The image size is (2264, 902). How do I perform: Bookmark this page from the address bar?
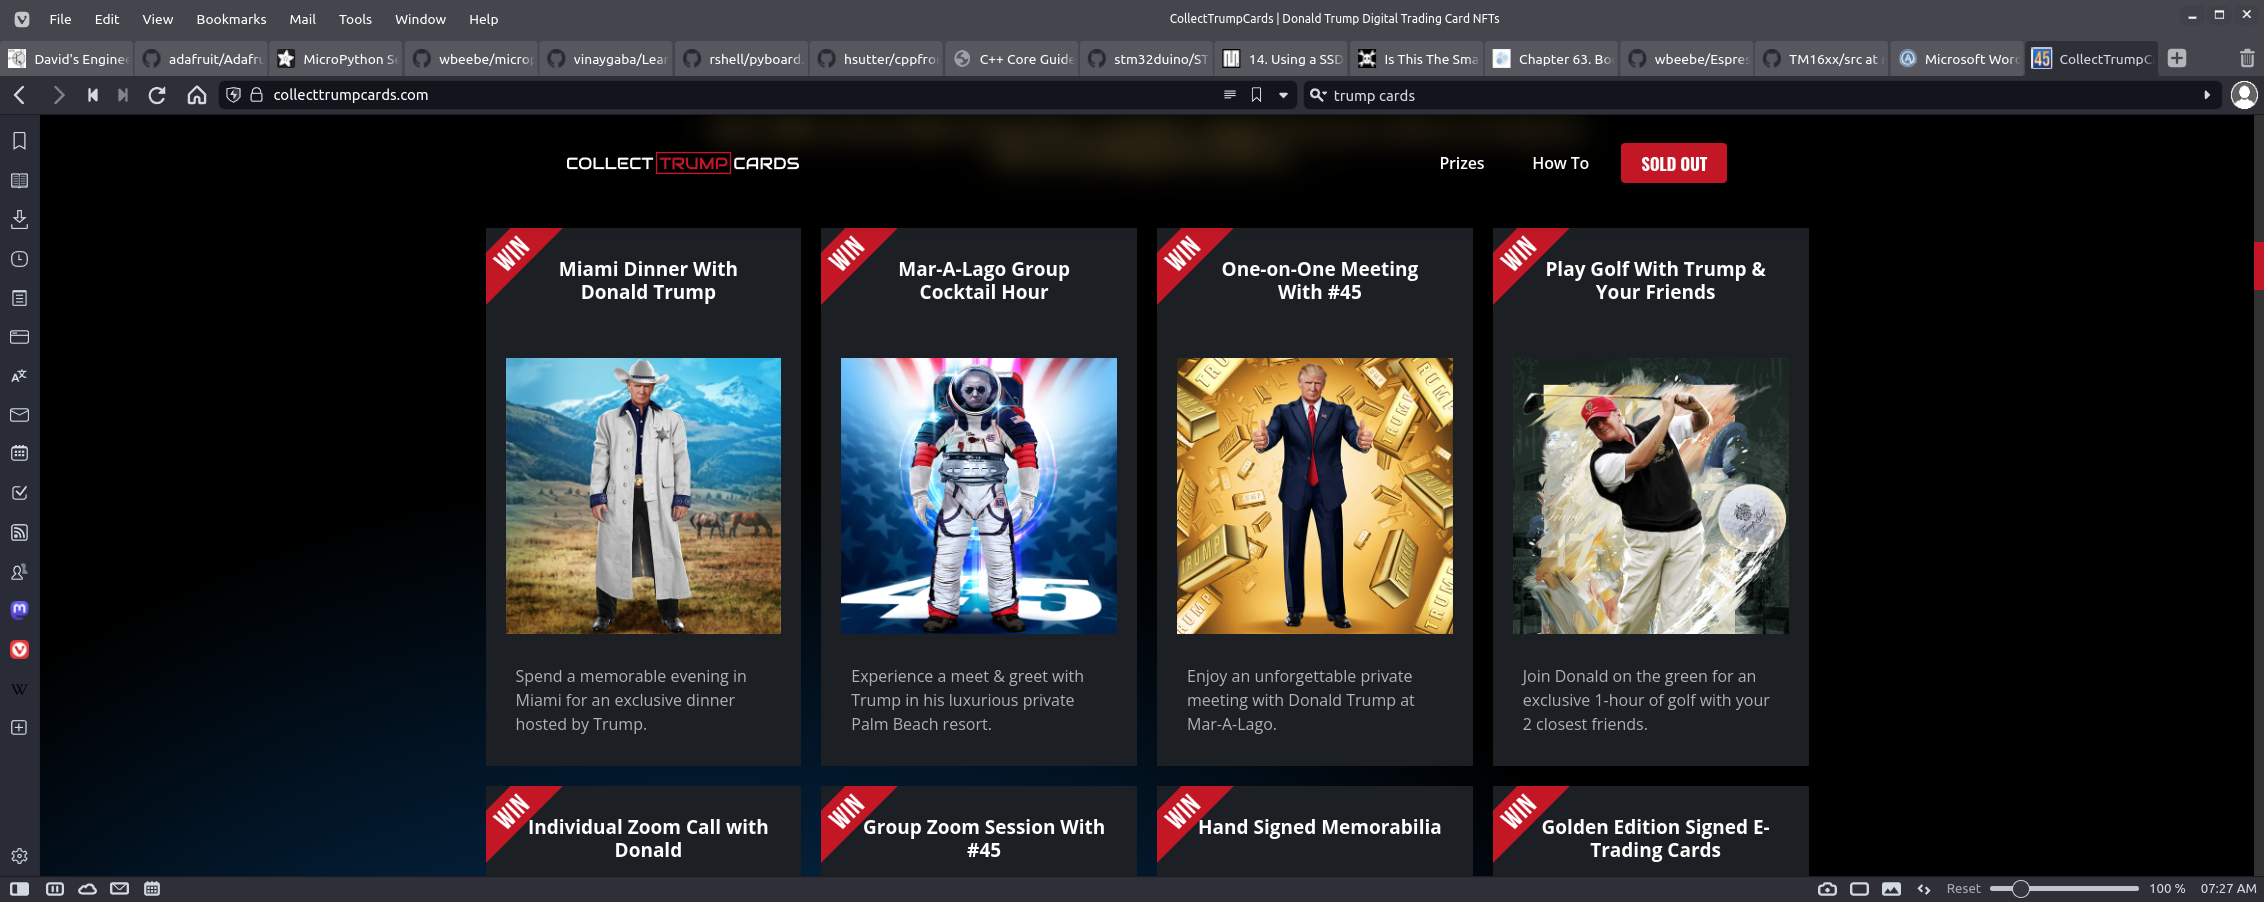(x=1257, y=95)
